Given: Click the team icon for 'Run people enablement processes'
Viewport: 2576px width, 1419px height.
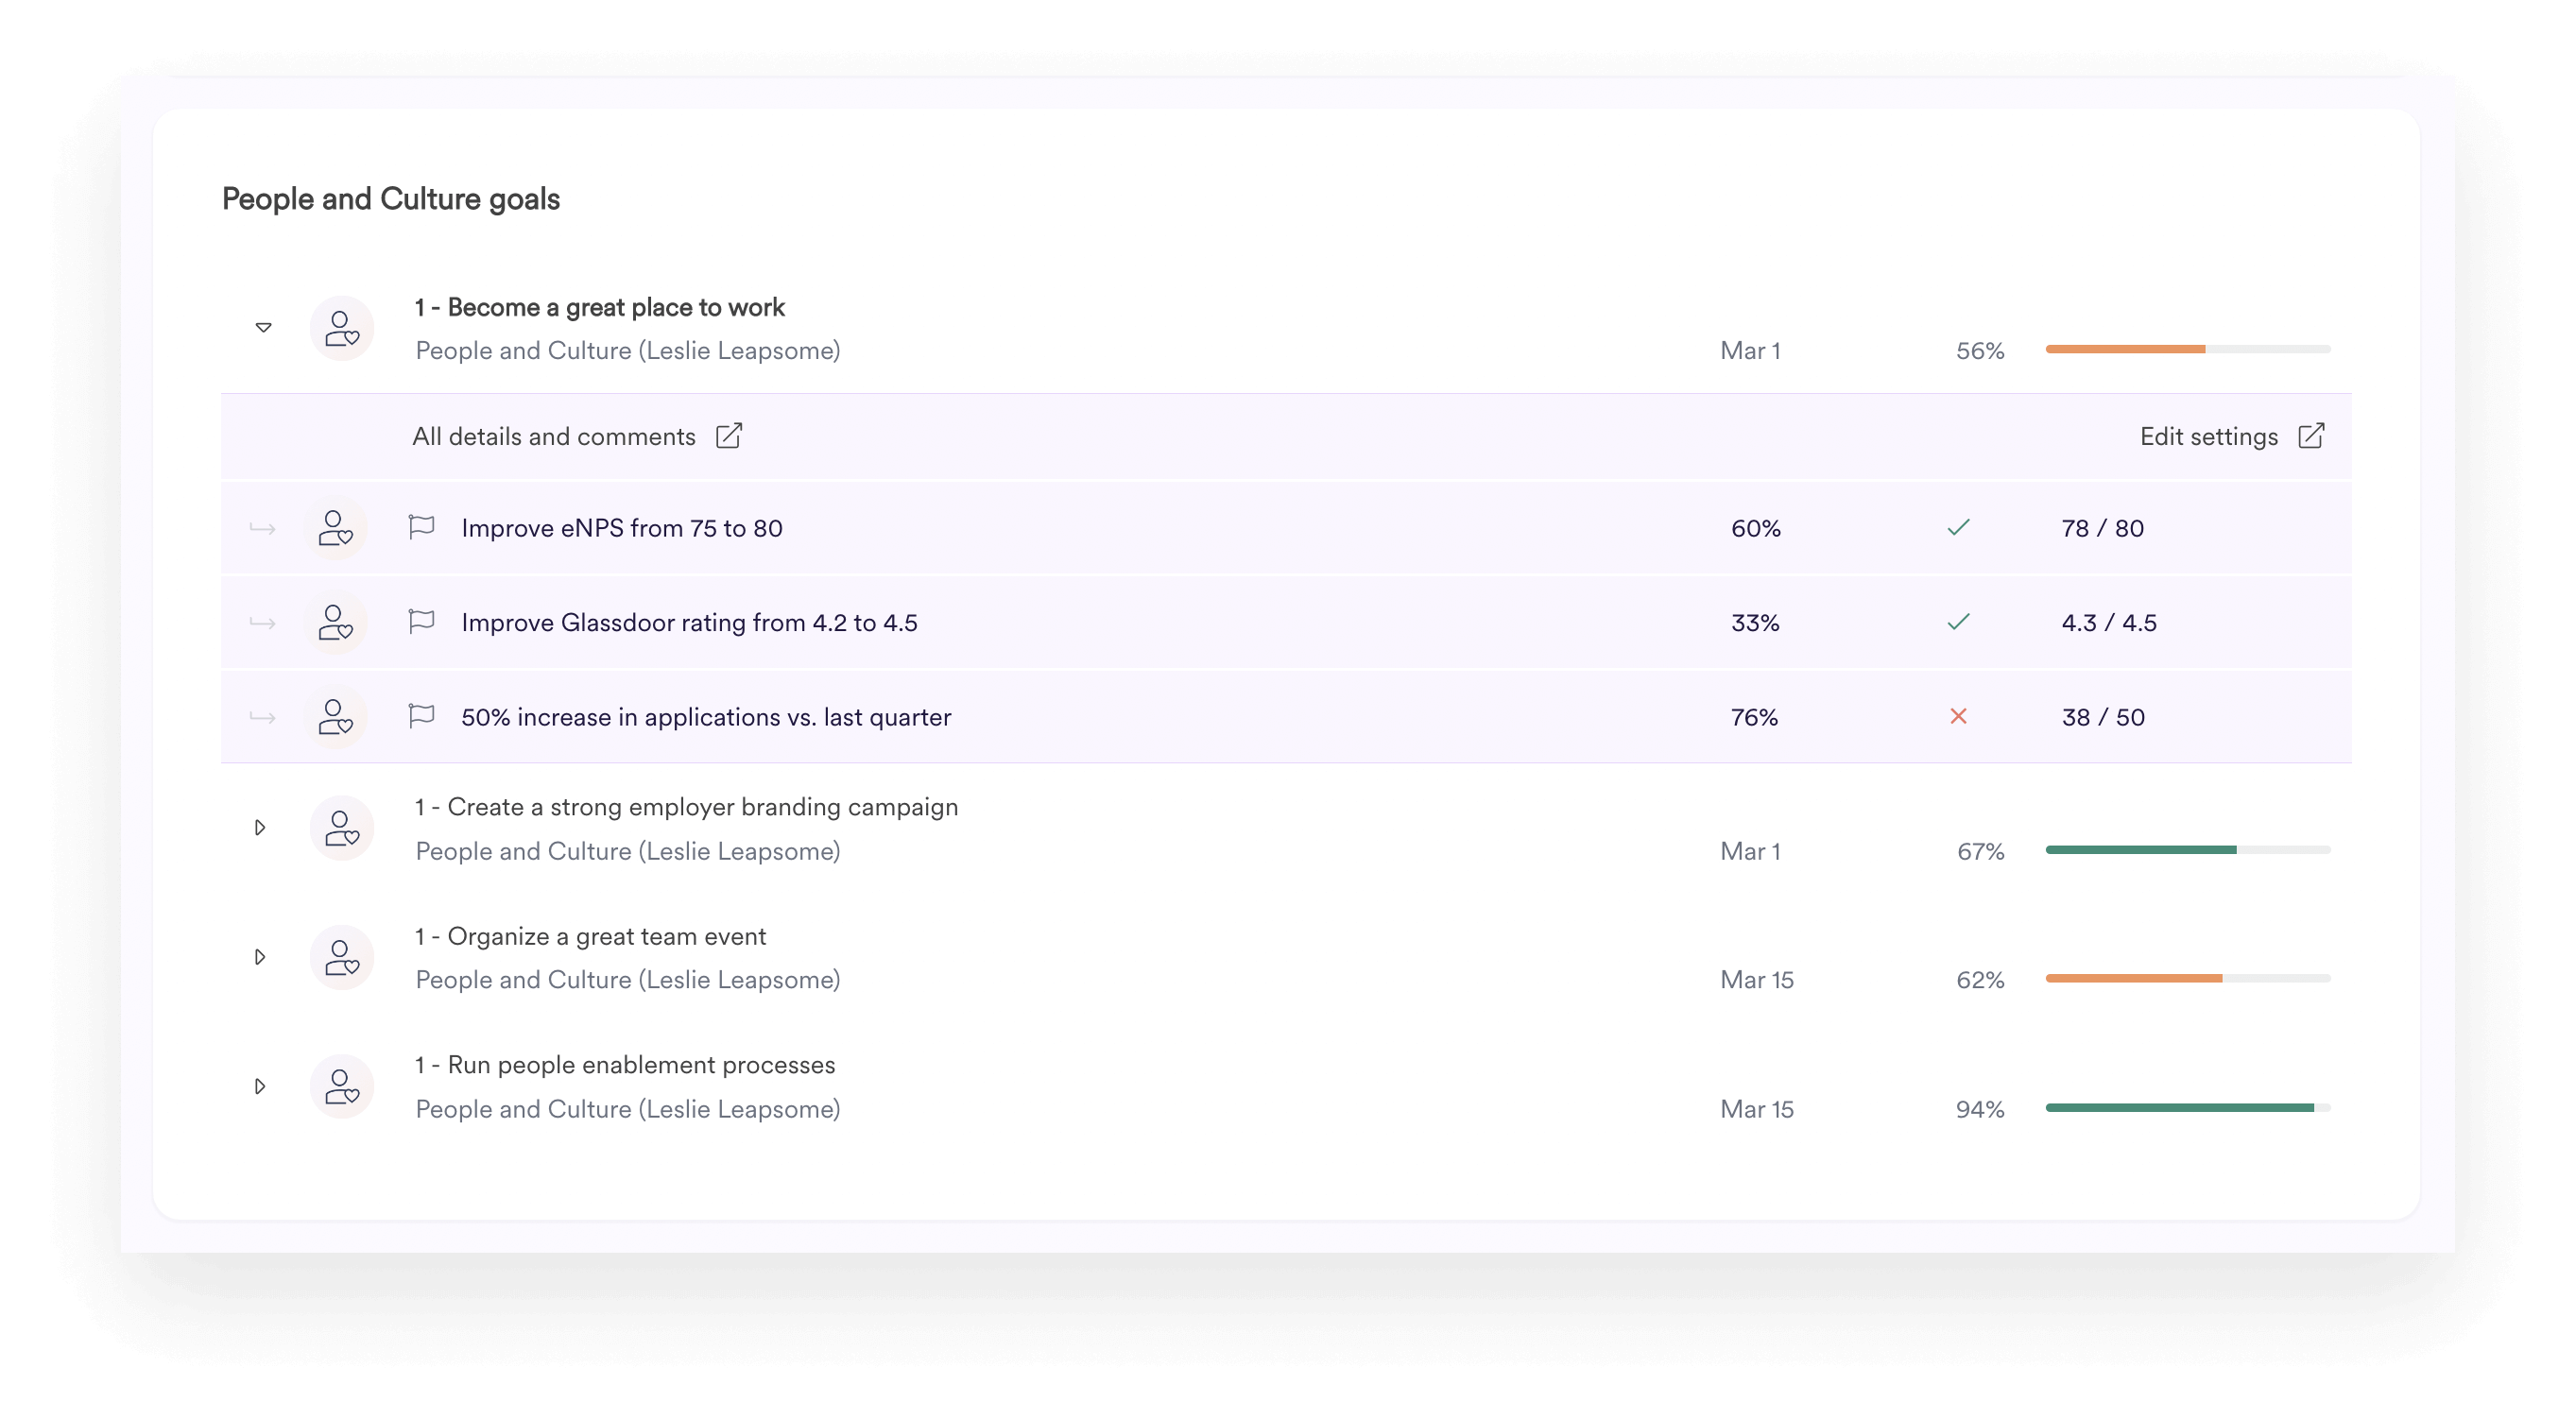Looking at the screenshot, I should click(x=341, y=1085).
